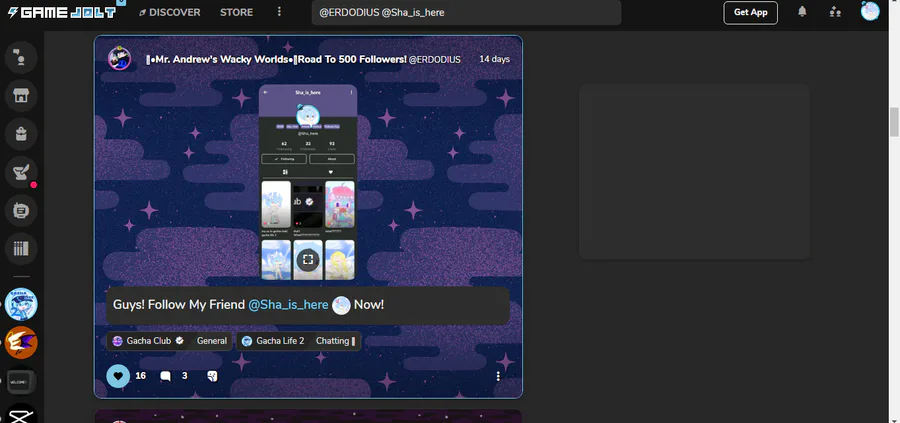Click the 16 likes count
The width and height of the screenshot is (900, 423).
(141, 376)
